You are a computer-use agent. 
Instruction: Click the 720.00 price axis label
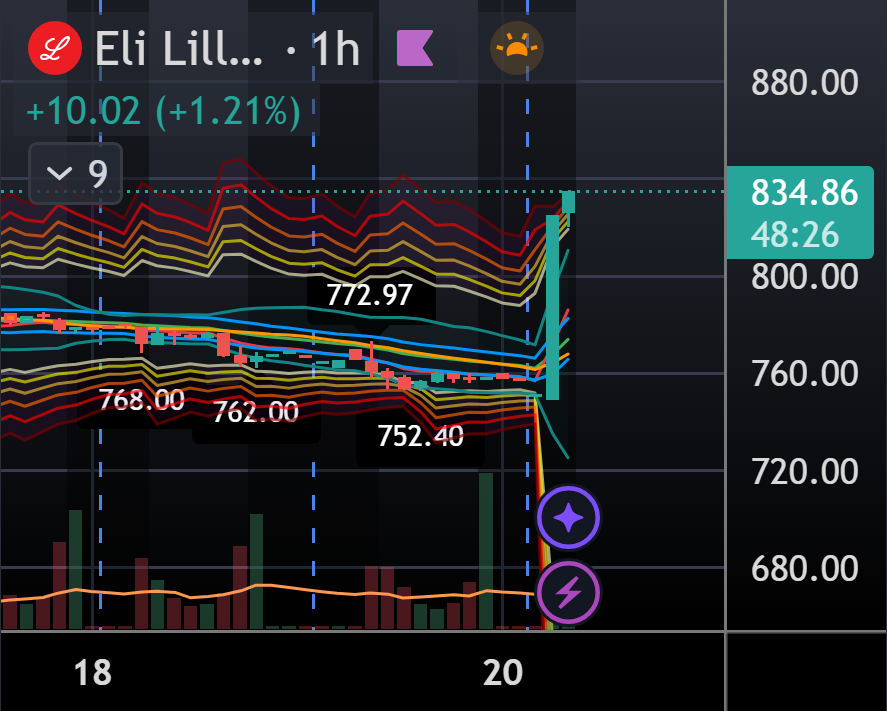click(804, 472)
